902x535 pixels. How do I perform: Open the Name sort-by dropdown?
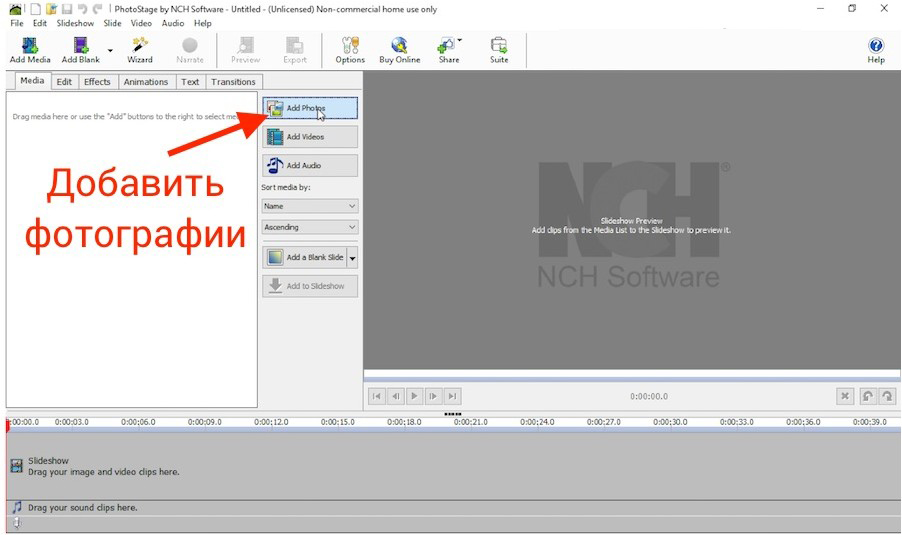tap(310, 206)
